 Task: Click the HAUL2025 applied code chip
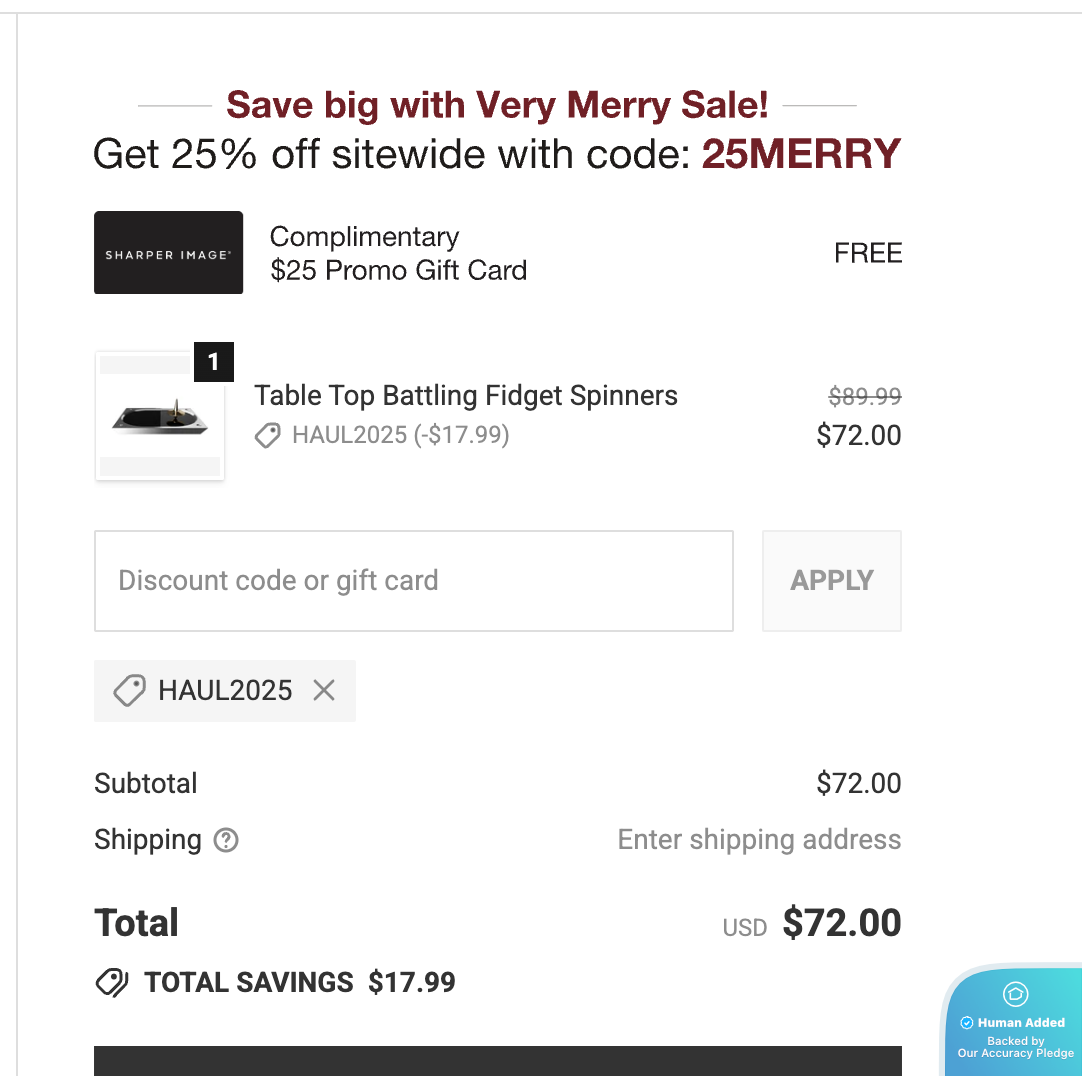coord(224,690)
